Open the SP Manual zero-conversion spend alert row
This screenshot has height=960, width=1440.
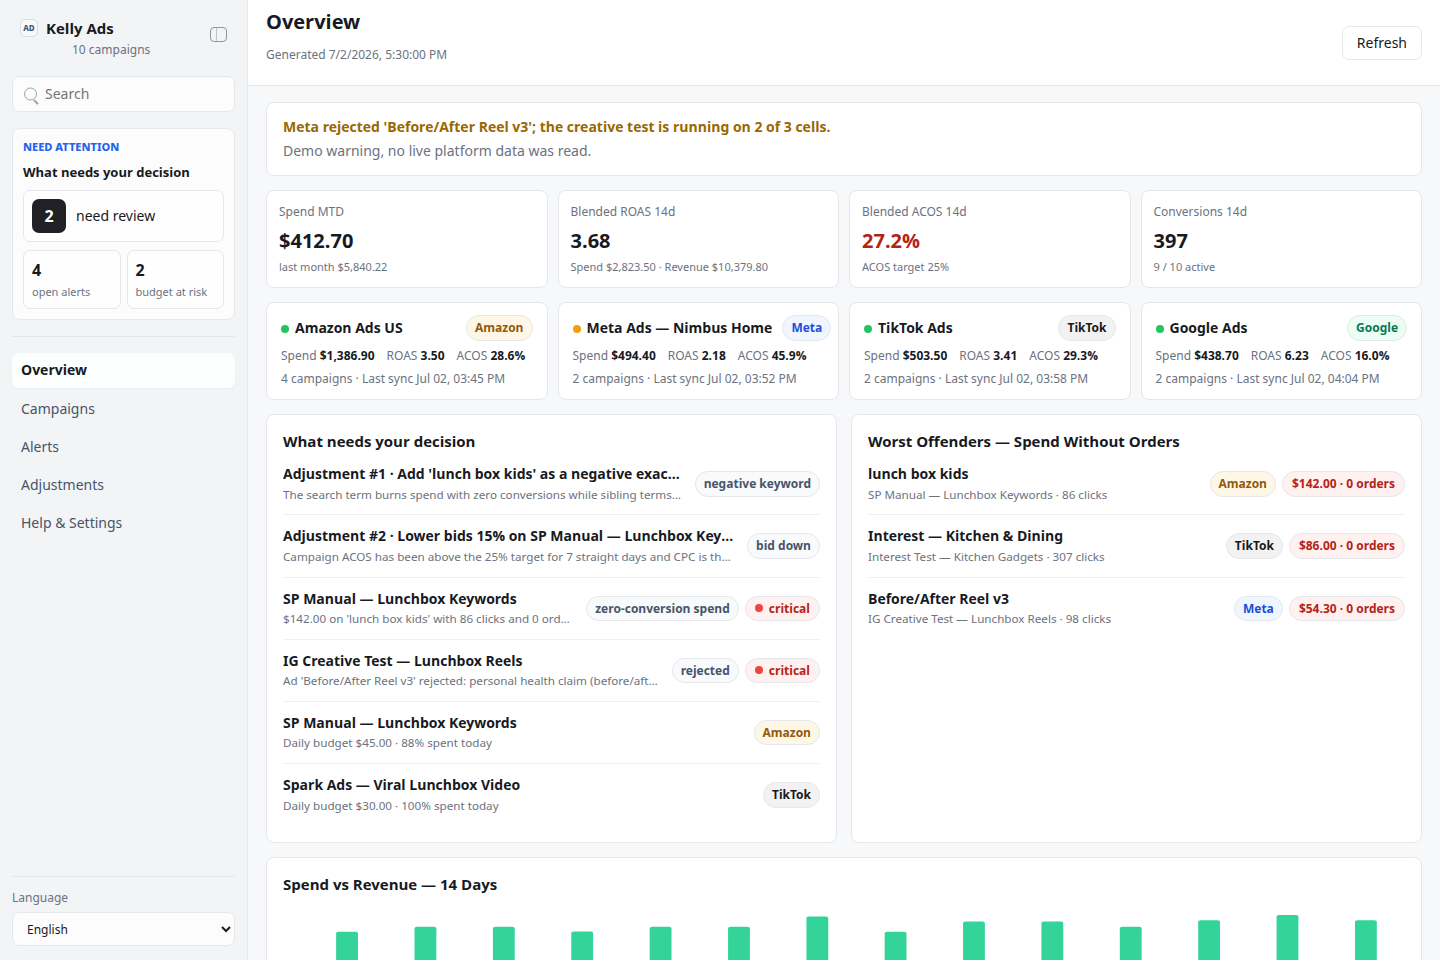(551, 609)
